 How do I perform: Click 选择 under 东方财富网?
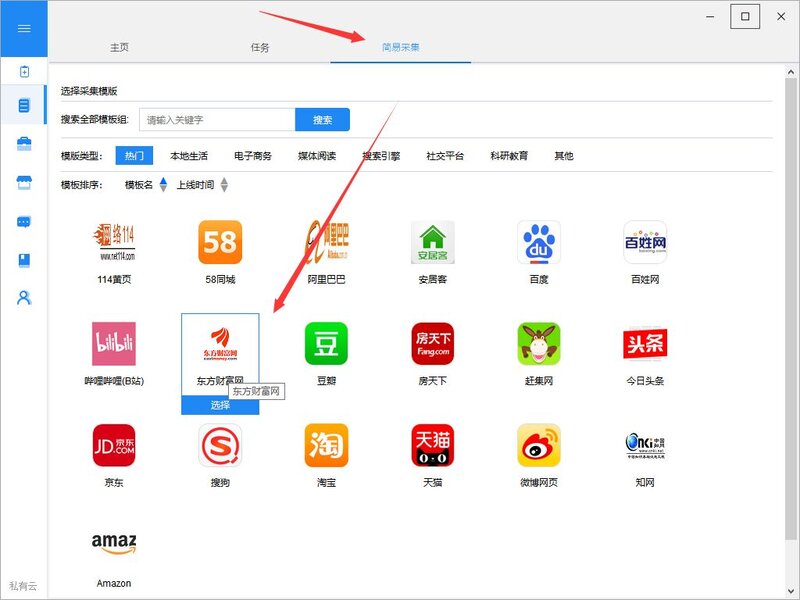(220, 405)
